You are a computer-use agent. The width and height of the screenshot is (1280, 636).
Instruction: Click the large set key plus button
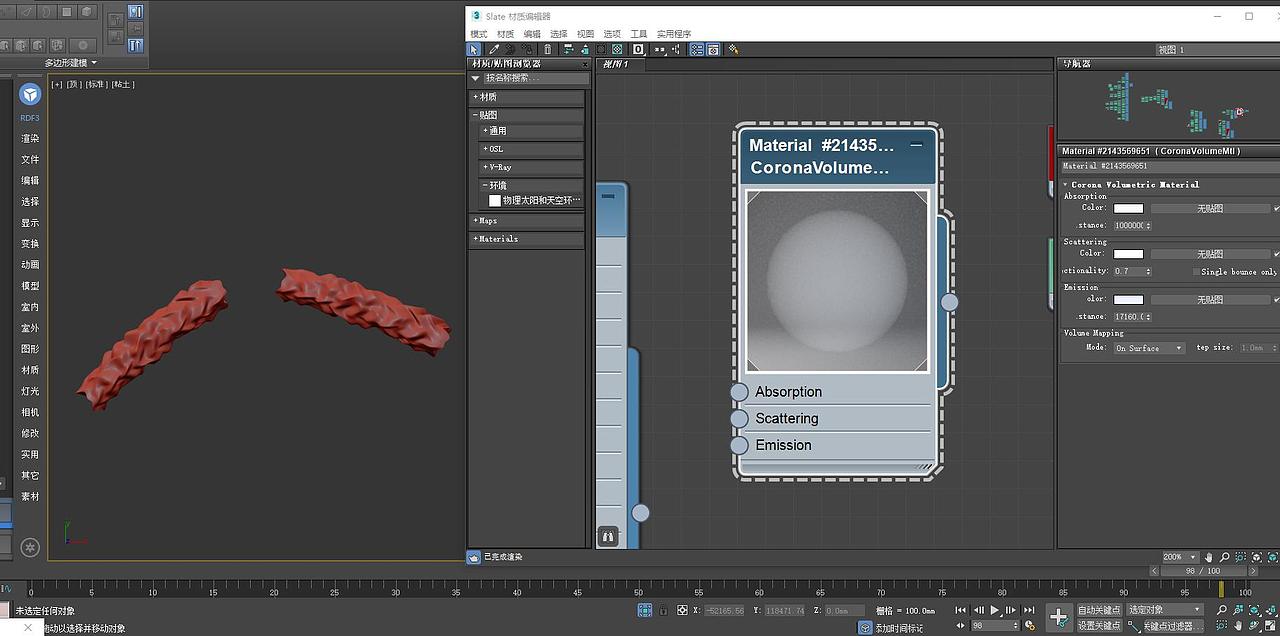click(1059, 617)
